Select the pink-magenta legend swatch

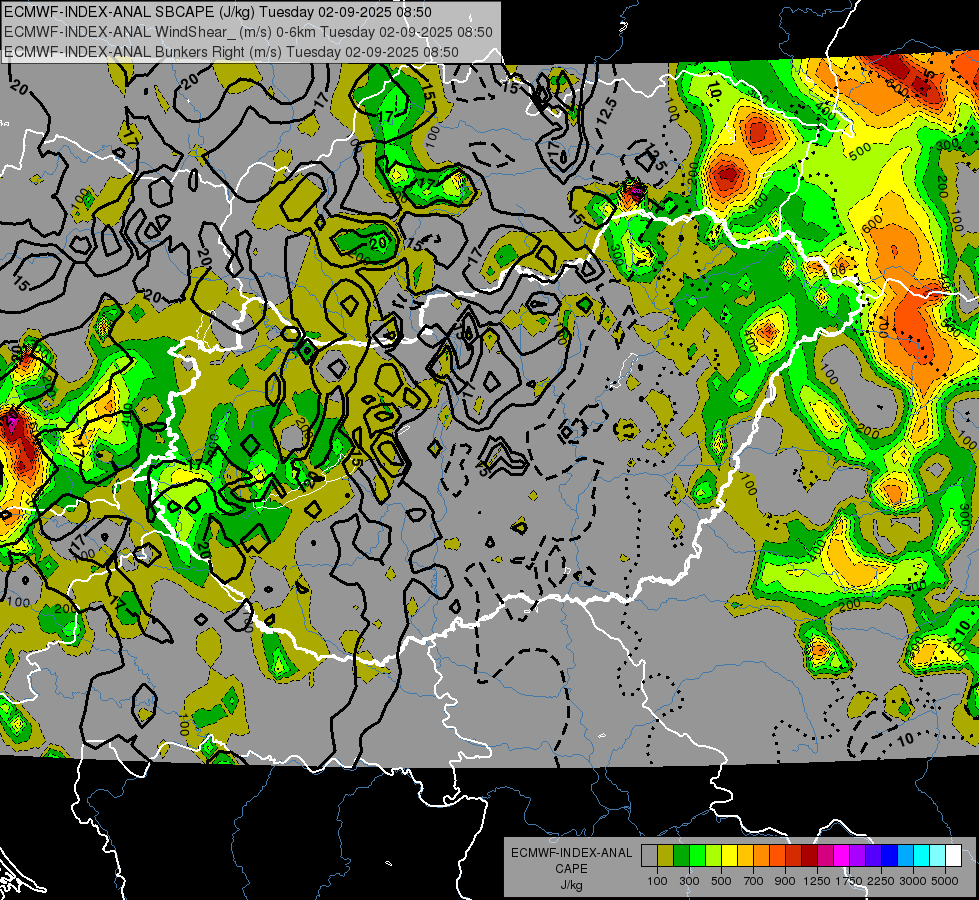(825, 856)
